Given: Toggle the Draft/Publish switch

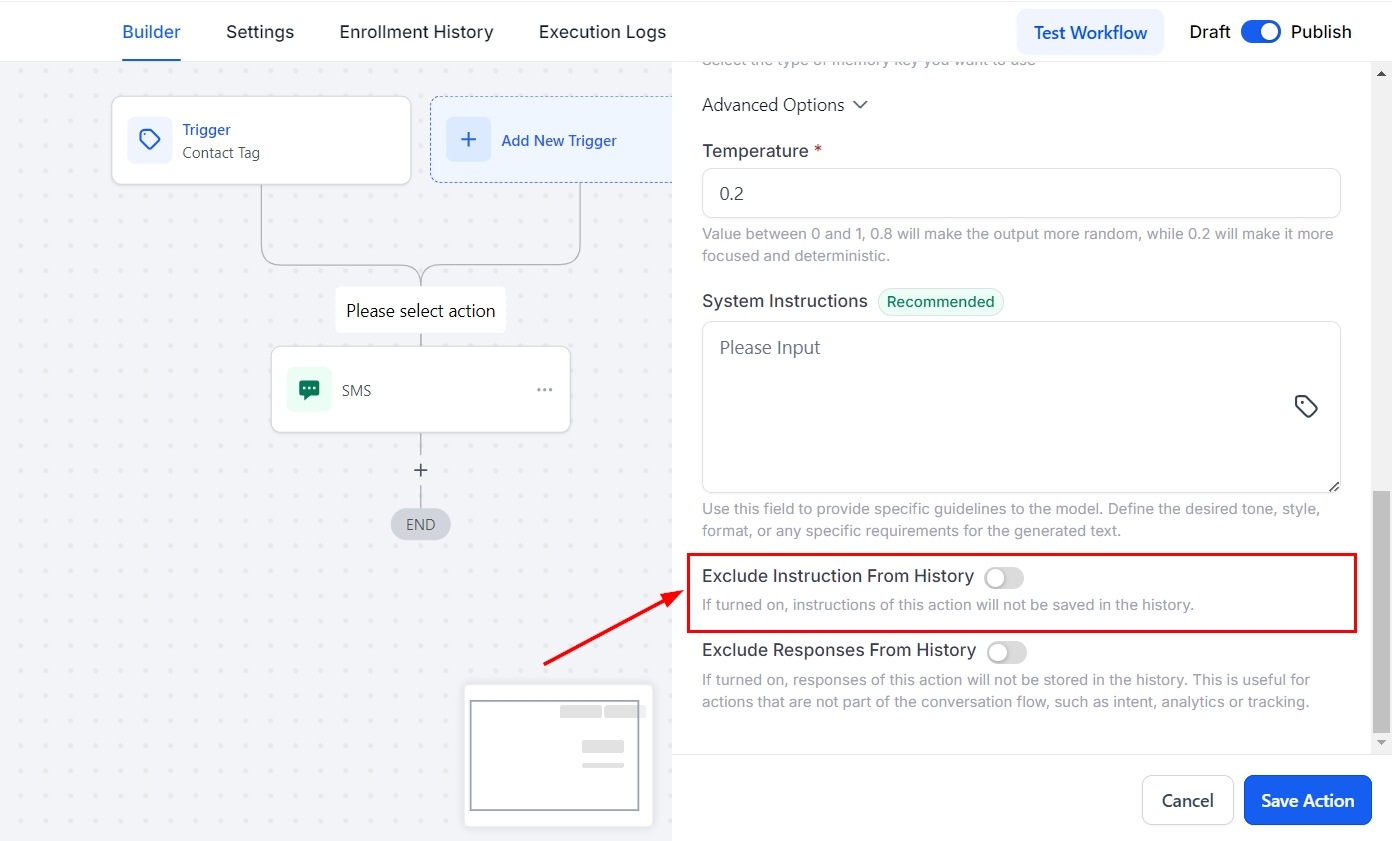Looking at the screenshot, I should (x=1260, y=32).
